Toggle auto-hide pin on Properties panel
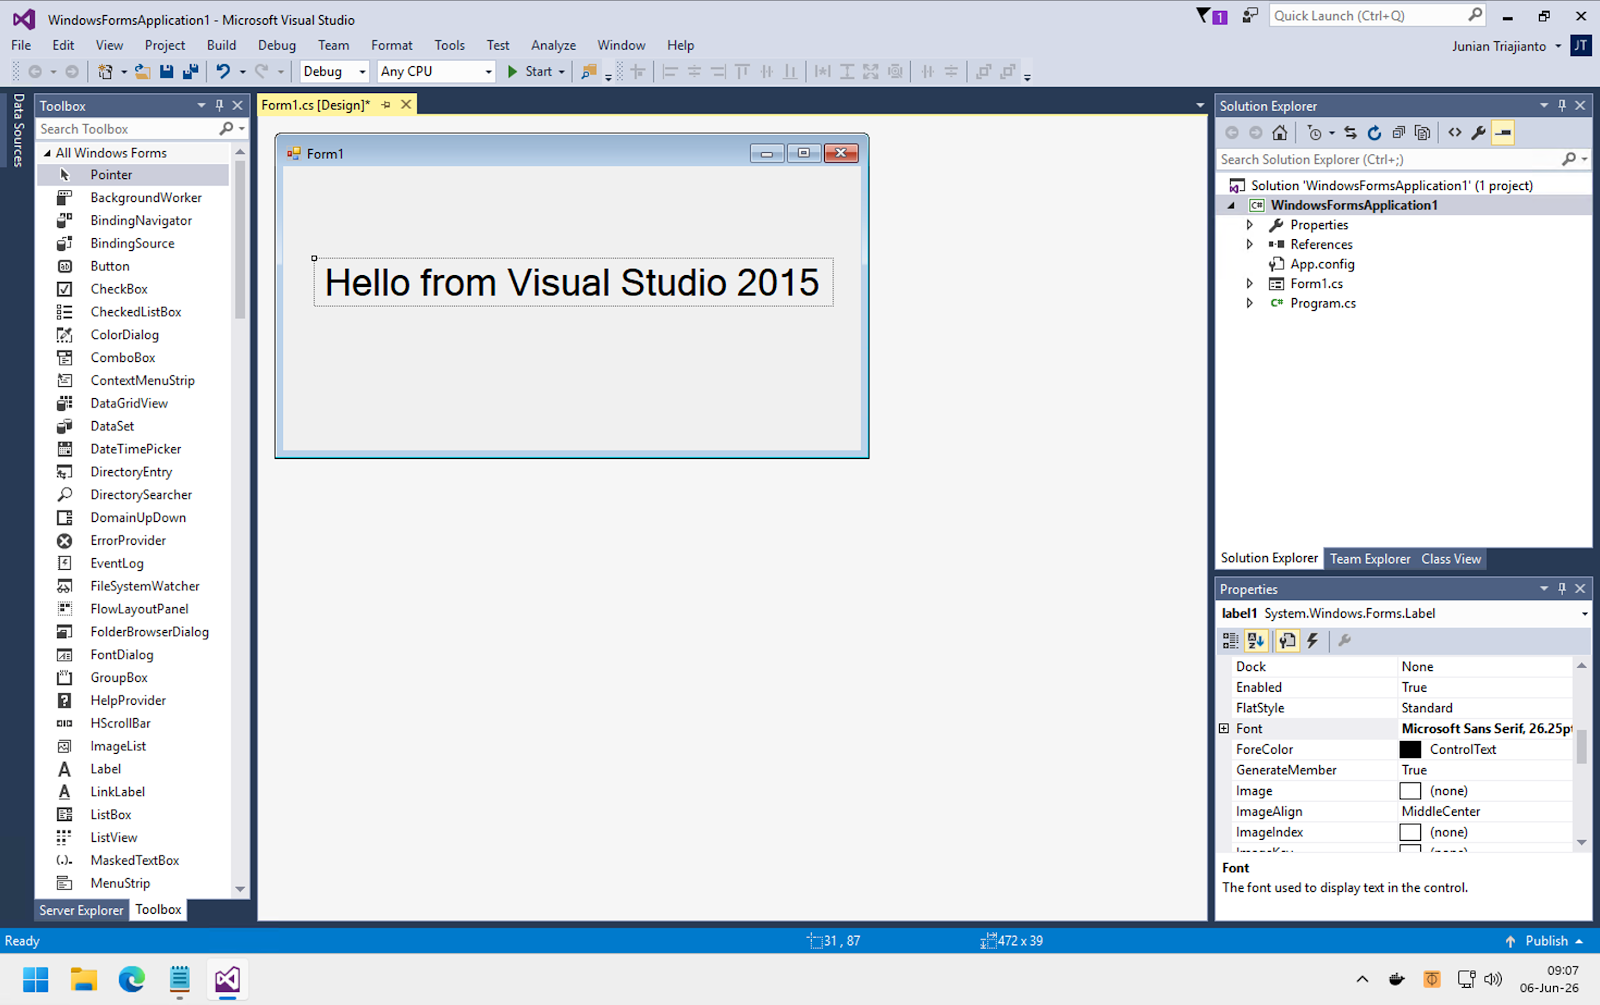The height and width of the screenshot is (1005, 1600). 1562,588
